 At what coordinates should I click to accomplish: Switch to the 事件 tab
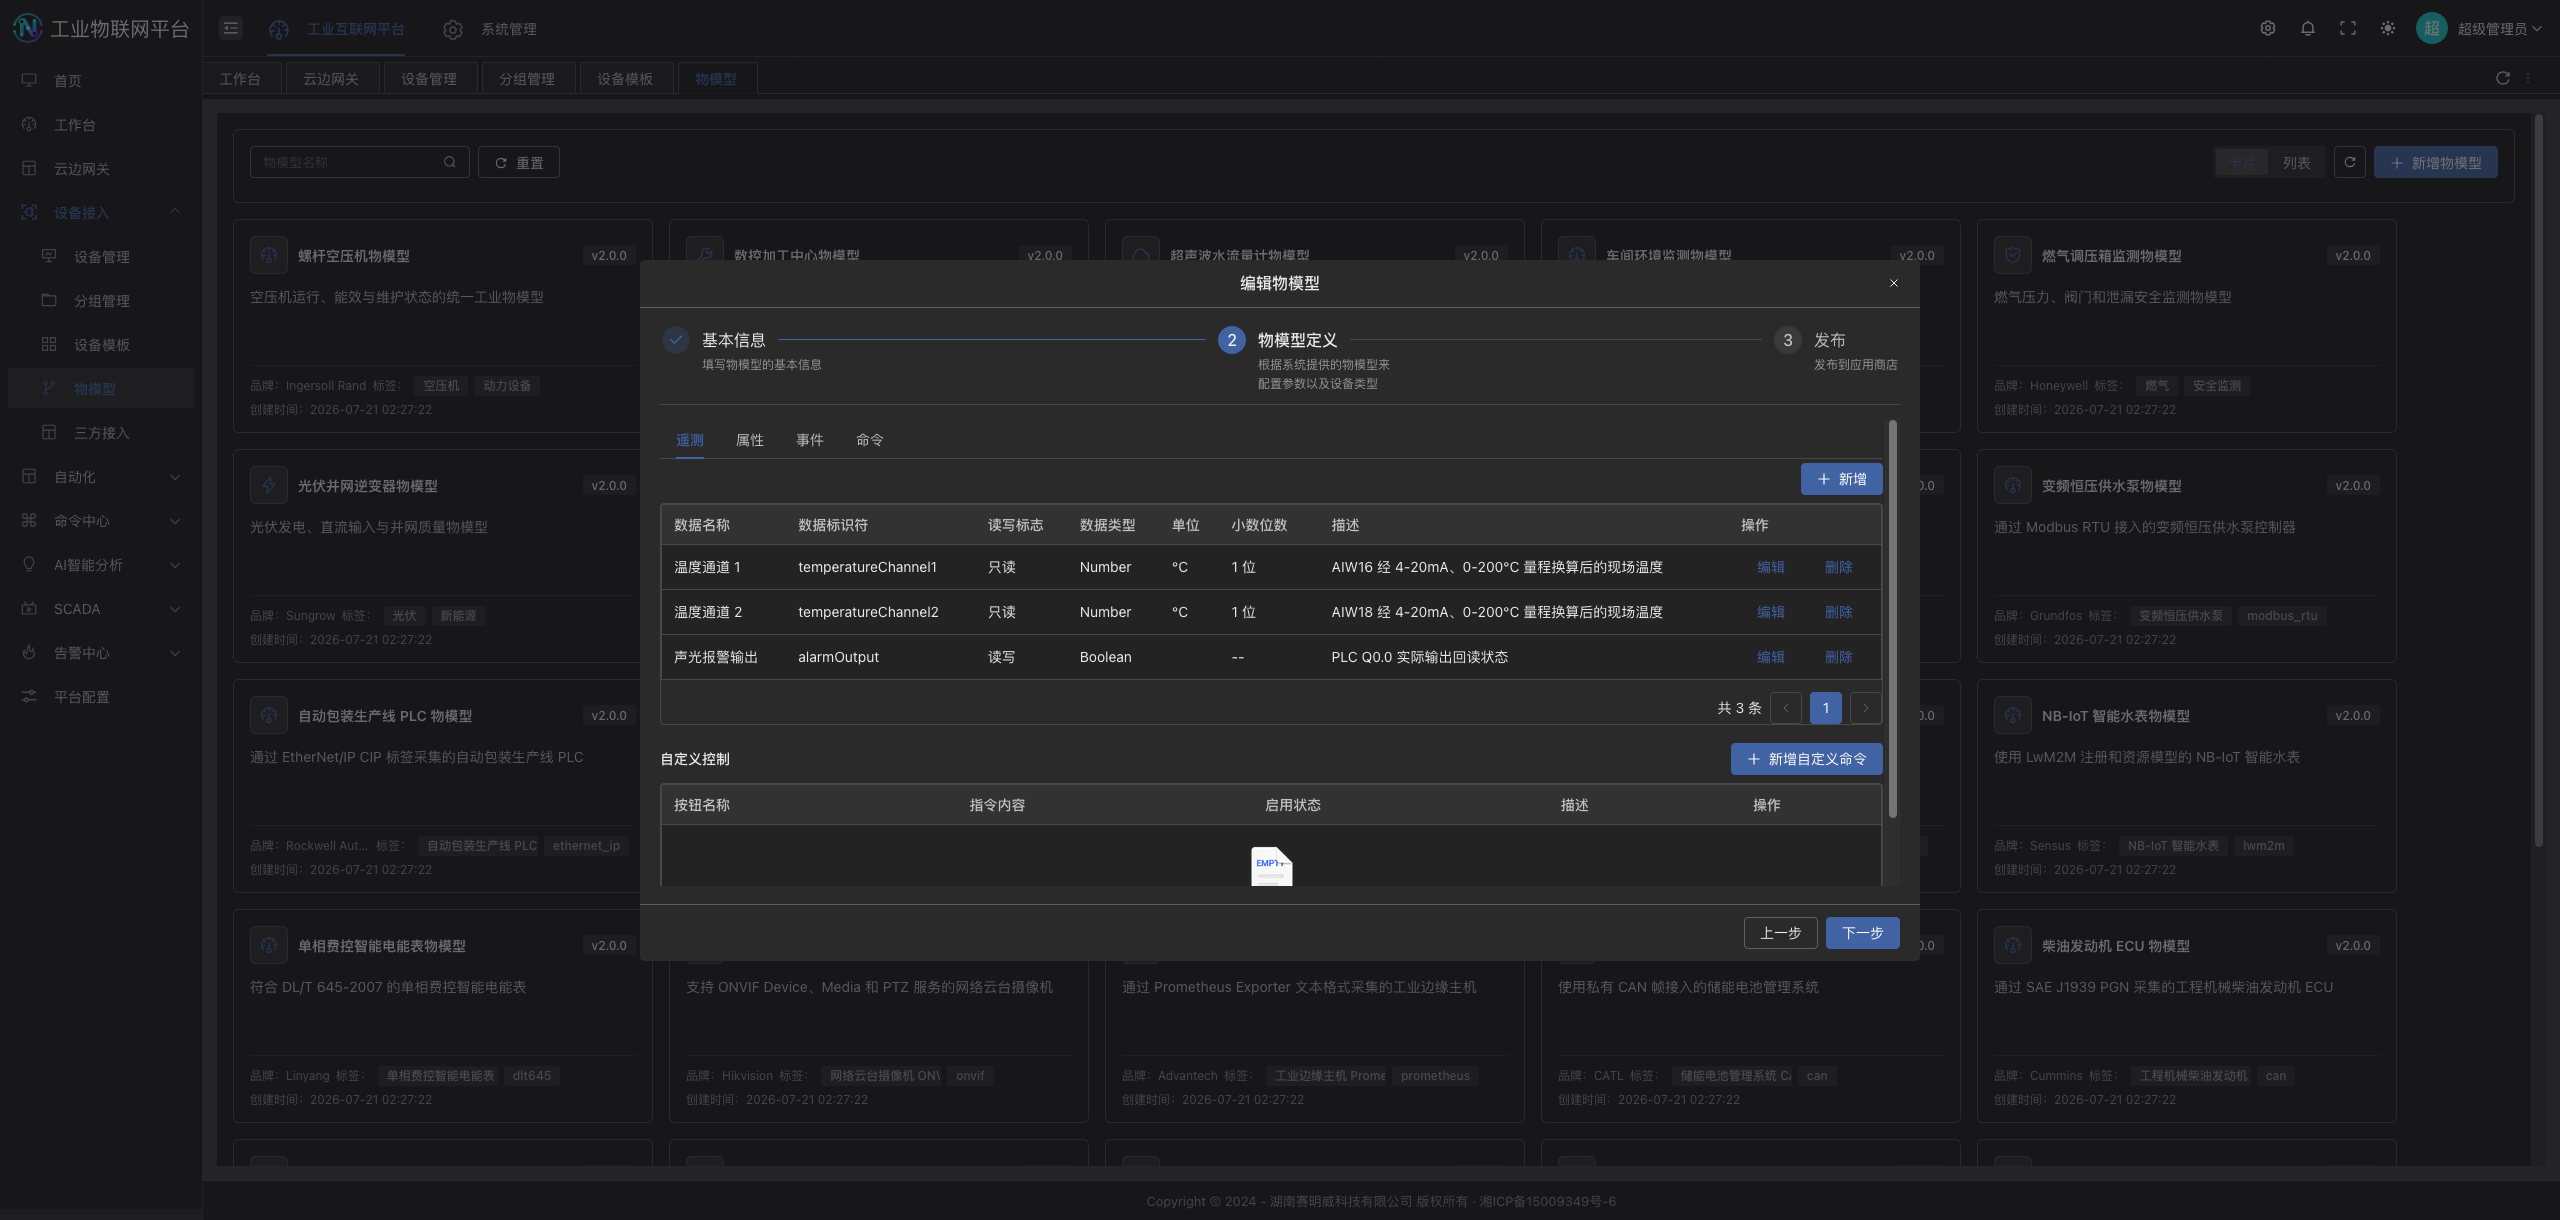pyautogui.click(x=810, y=440)
